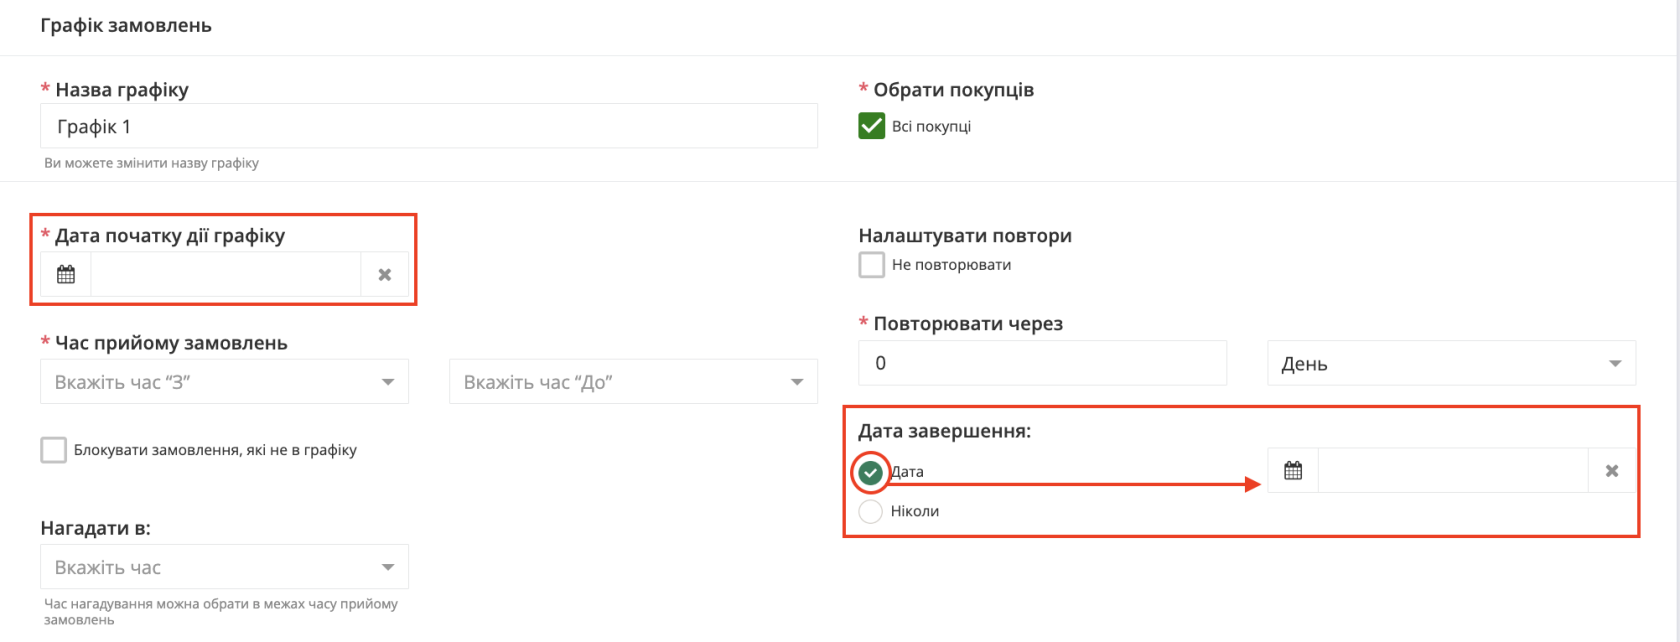Click hint 'Час нагадування можна обрати...'
The width and height of the screenshot is (1680, 642).
[221, 612]
